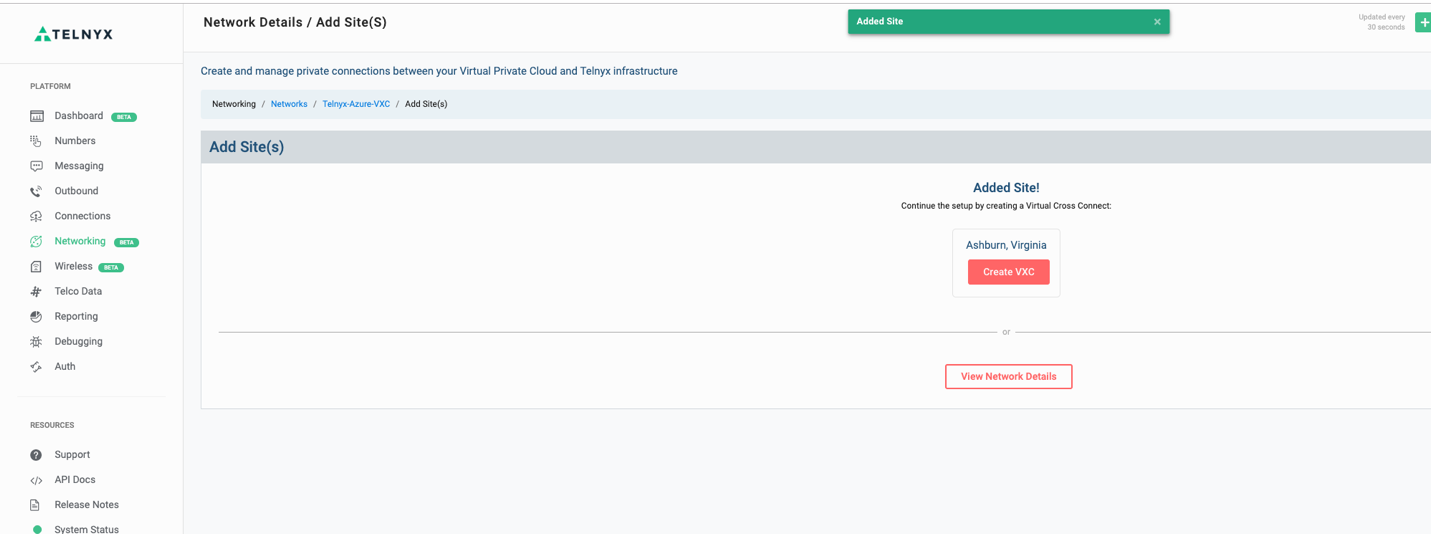Screen dimensions: 1431x534
Task: Open the Support resource link
Action: 72,454
